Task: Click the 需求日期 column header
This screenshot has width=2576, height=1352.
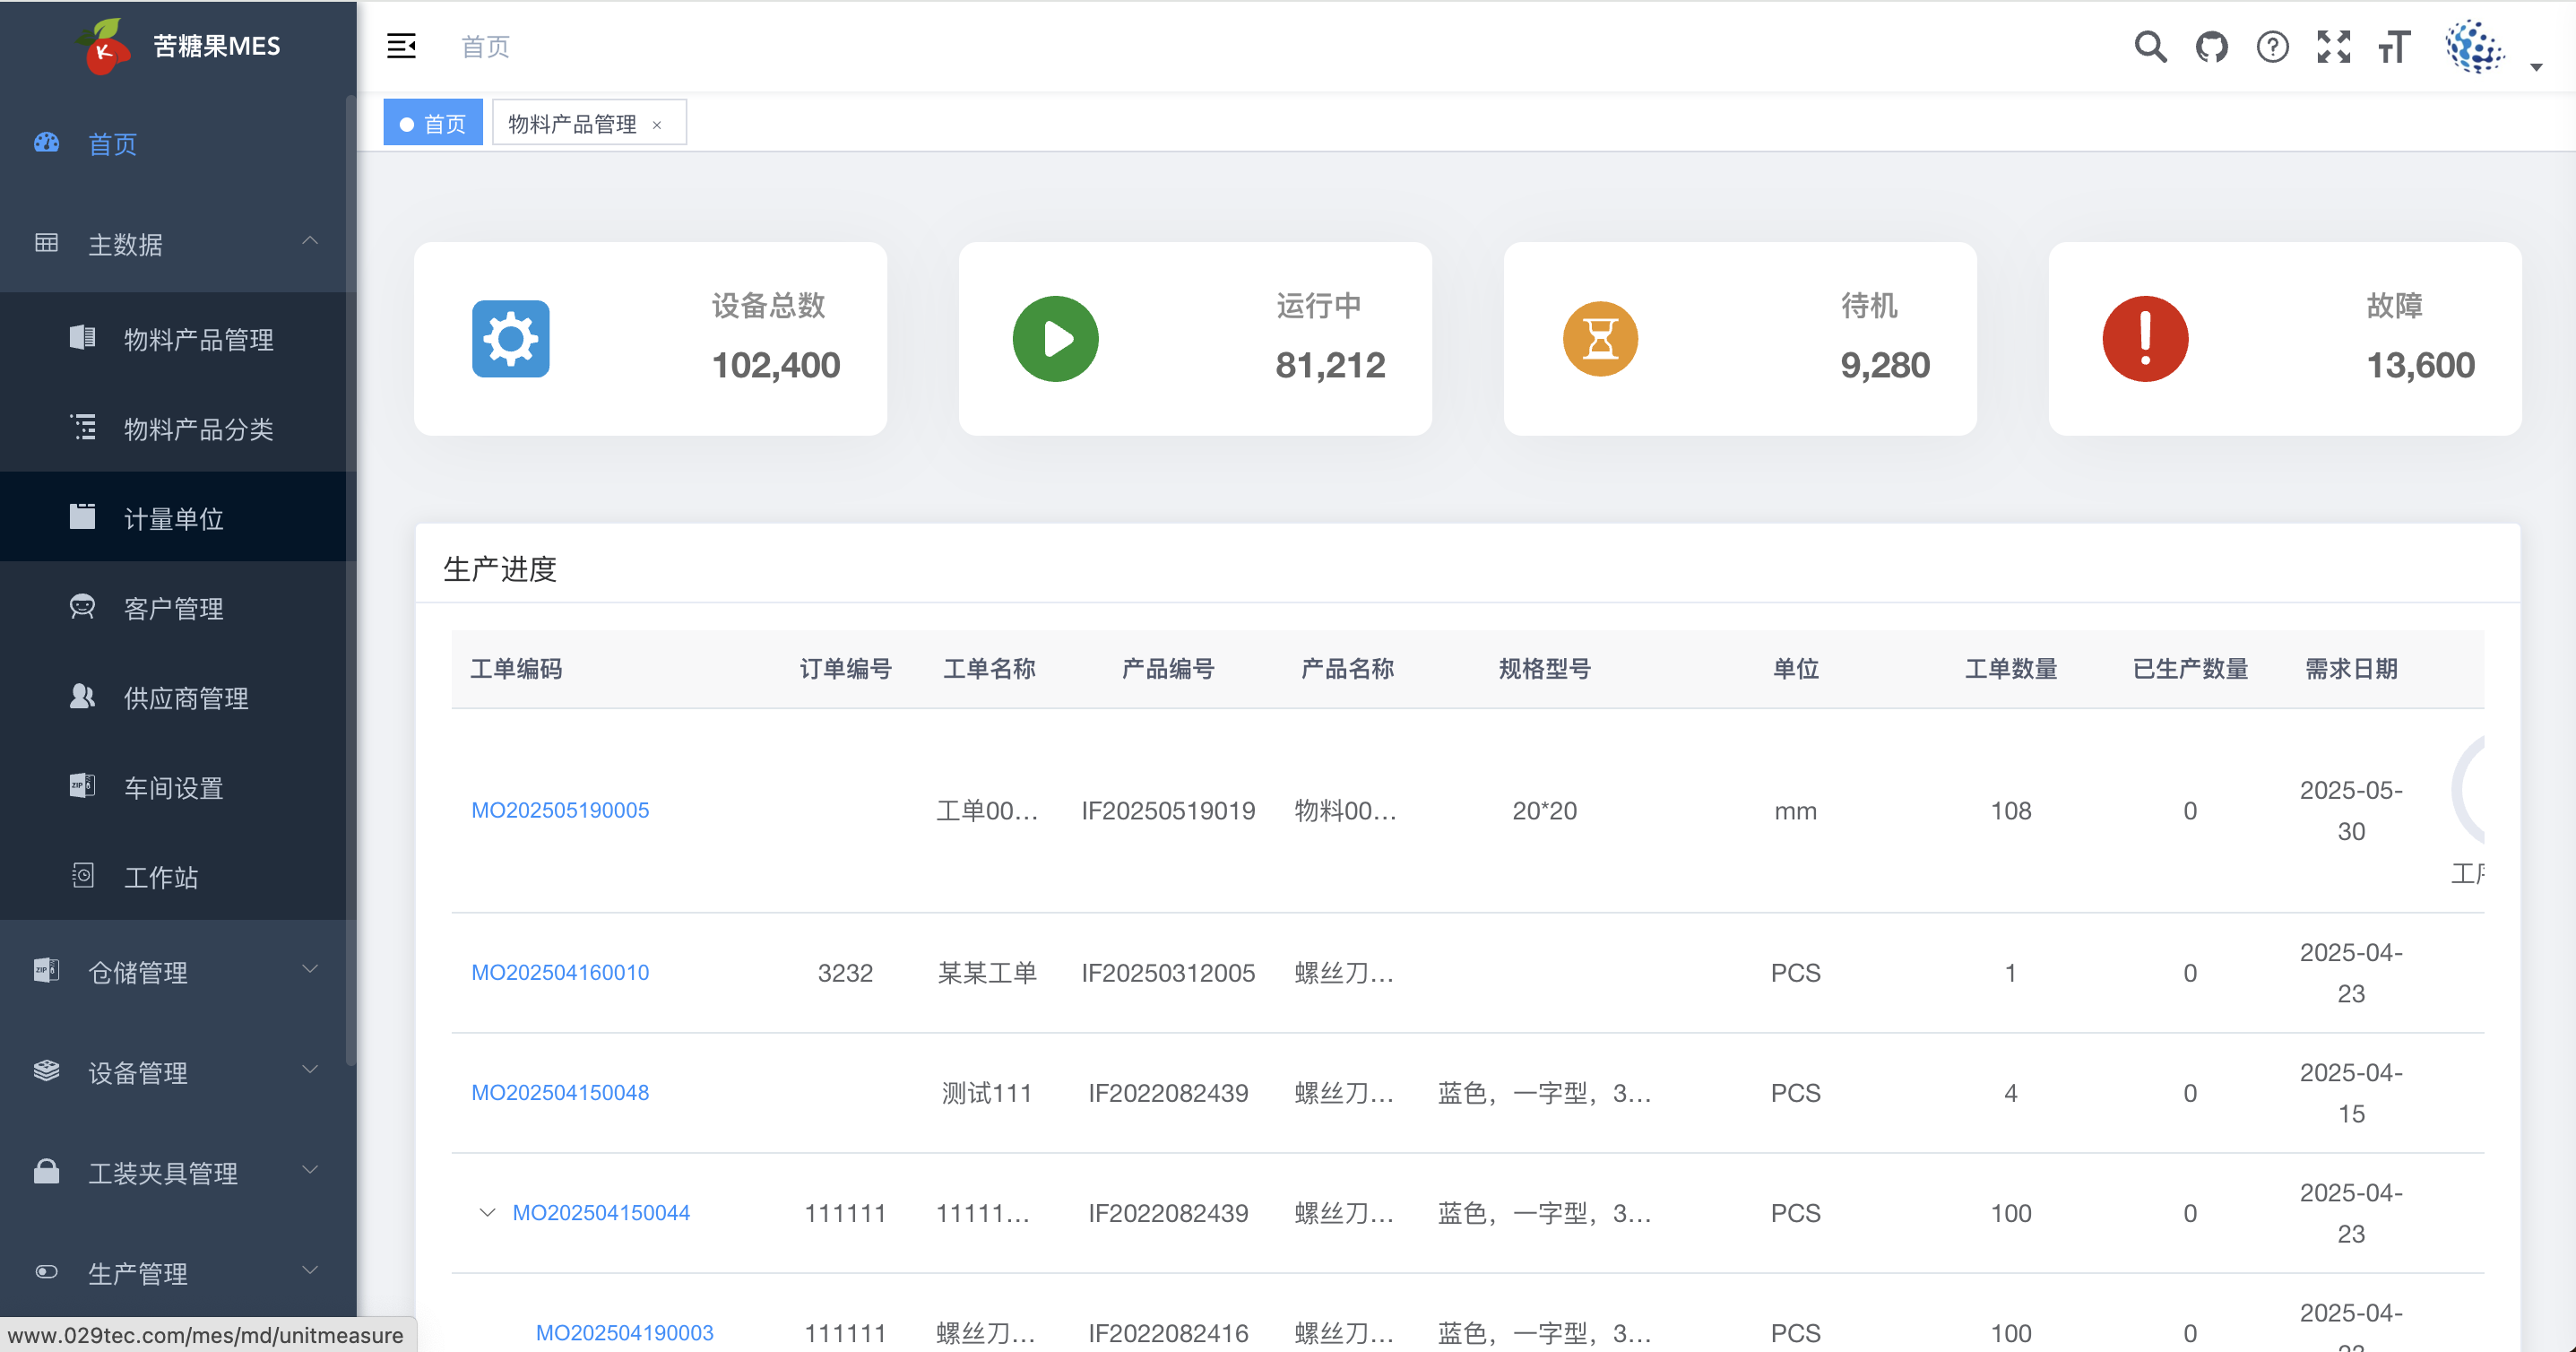Action: click(x=2351, y=668)
